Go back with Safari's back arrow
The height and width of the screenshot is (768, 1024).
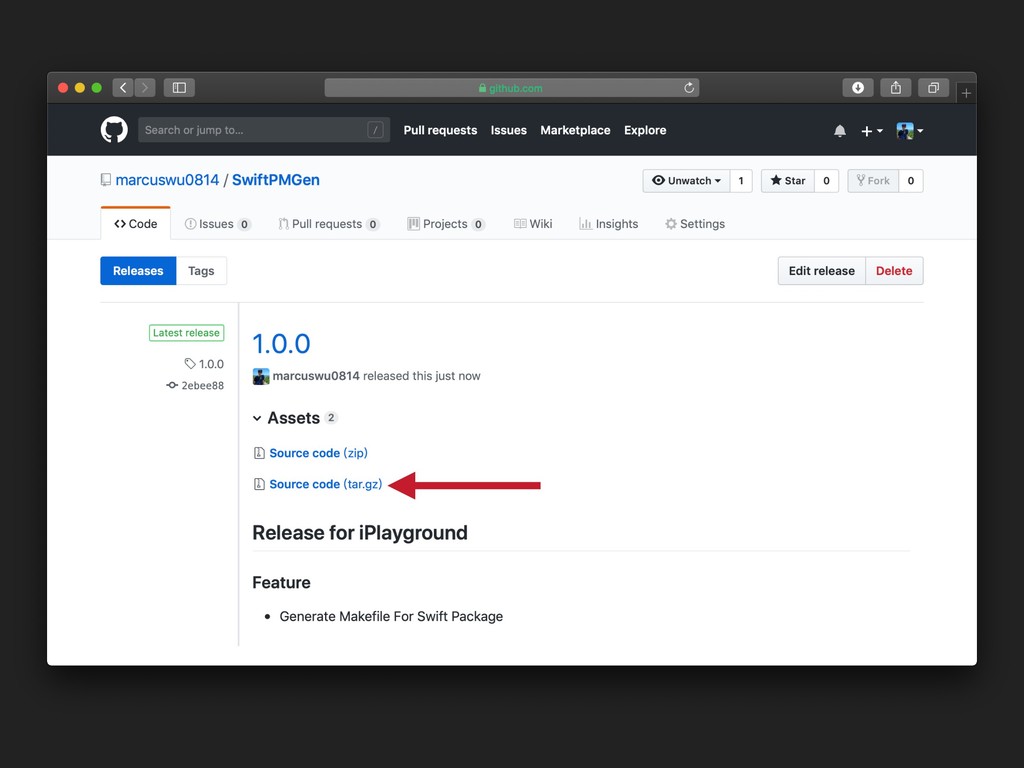(x=123, y=88)
